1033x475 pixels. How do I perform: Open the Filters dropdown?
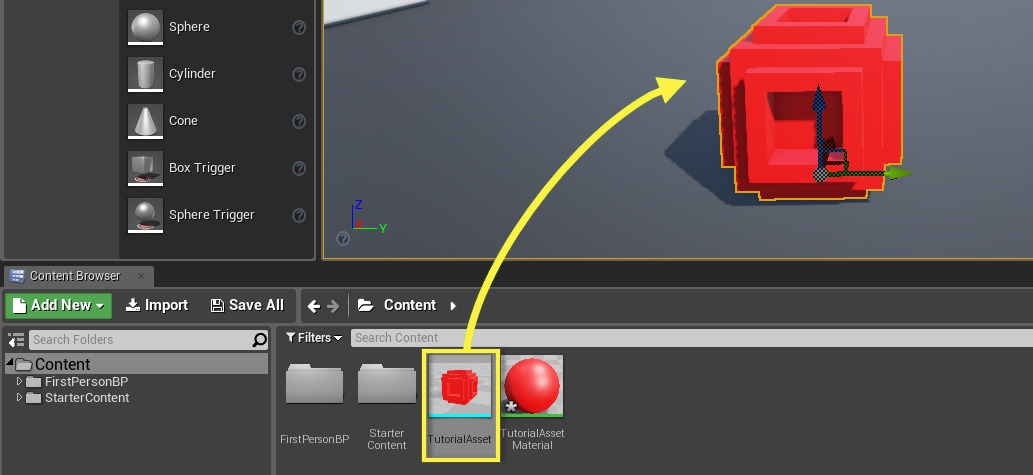314,338
